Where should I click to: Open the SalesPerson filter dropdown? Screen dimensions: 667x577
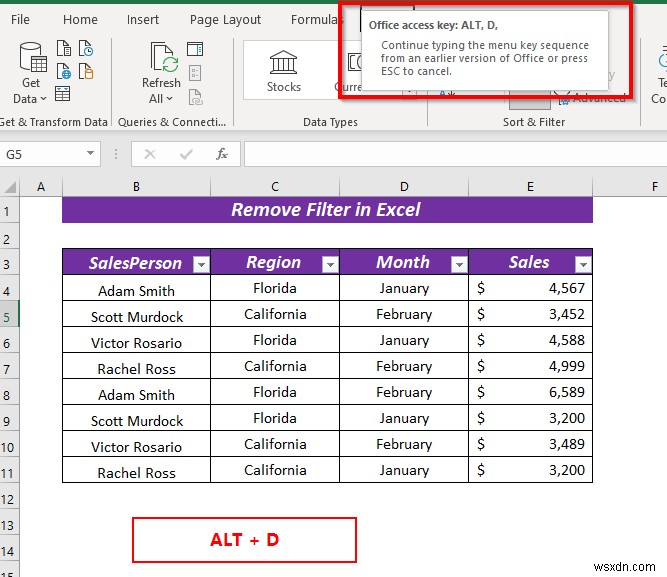(201, 265)
